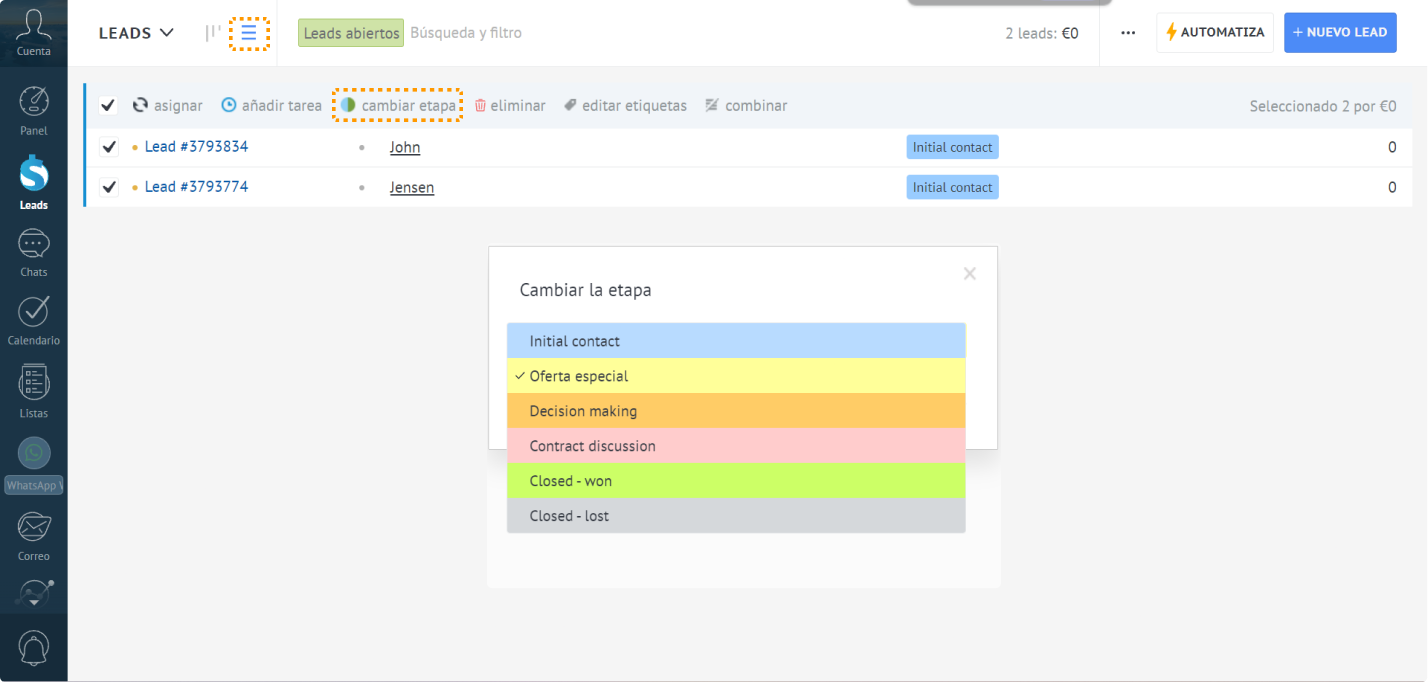1428x682 pixels.
Task: Open the Correo mail icon
Action: [x=34, y=527]
